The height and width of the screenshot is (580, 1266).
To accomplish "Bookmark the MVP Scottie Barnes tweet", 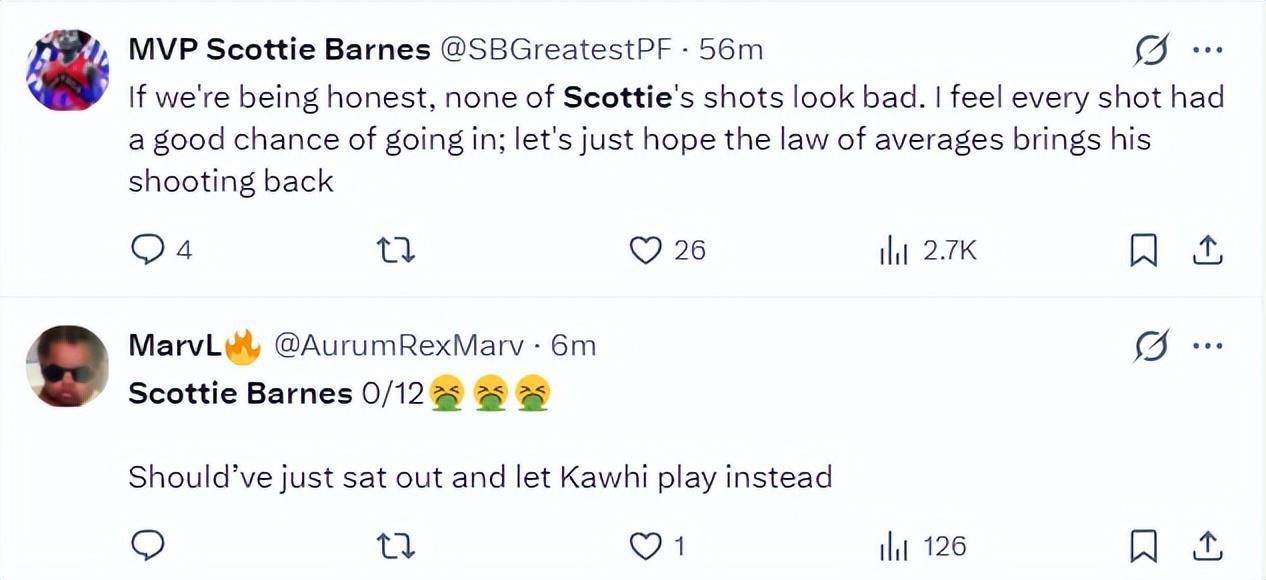I will pyautogui.click(x=1143, y=251).
